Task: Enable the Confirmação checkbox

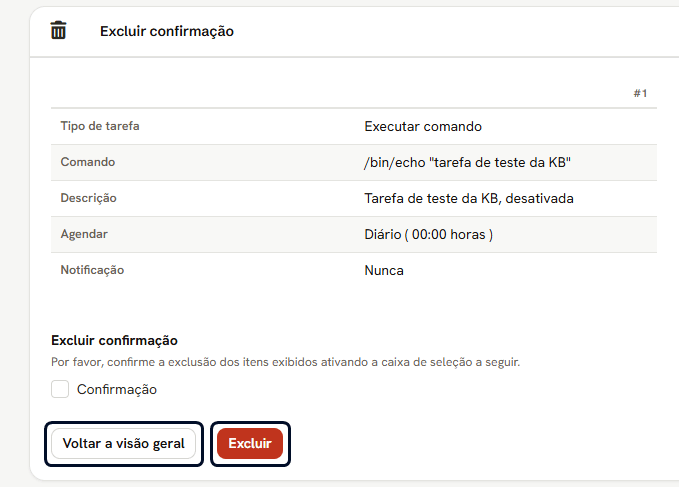Action: [x=60, y=389]
